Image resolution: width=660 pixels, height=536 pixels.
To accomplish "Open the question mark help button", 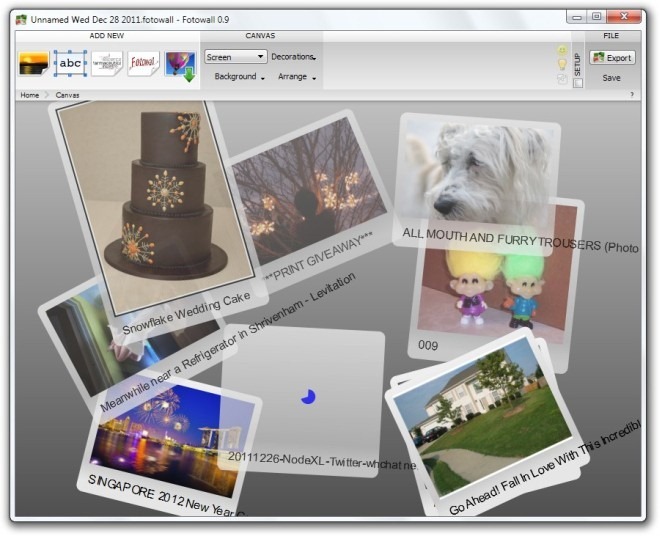I will 632,95.
